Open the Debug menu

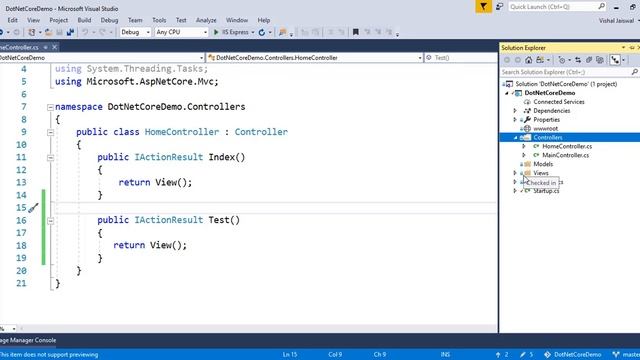109,20
